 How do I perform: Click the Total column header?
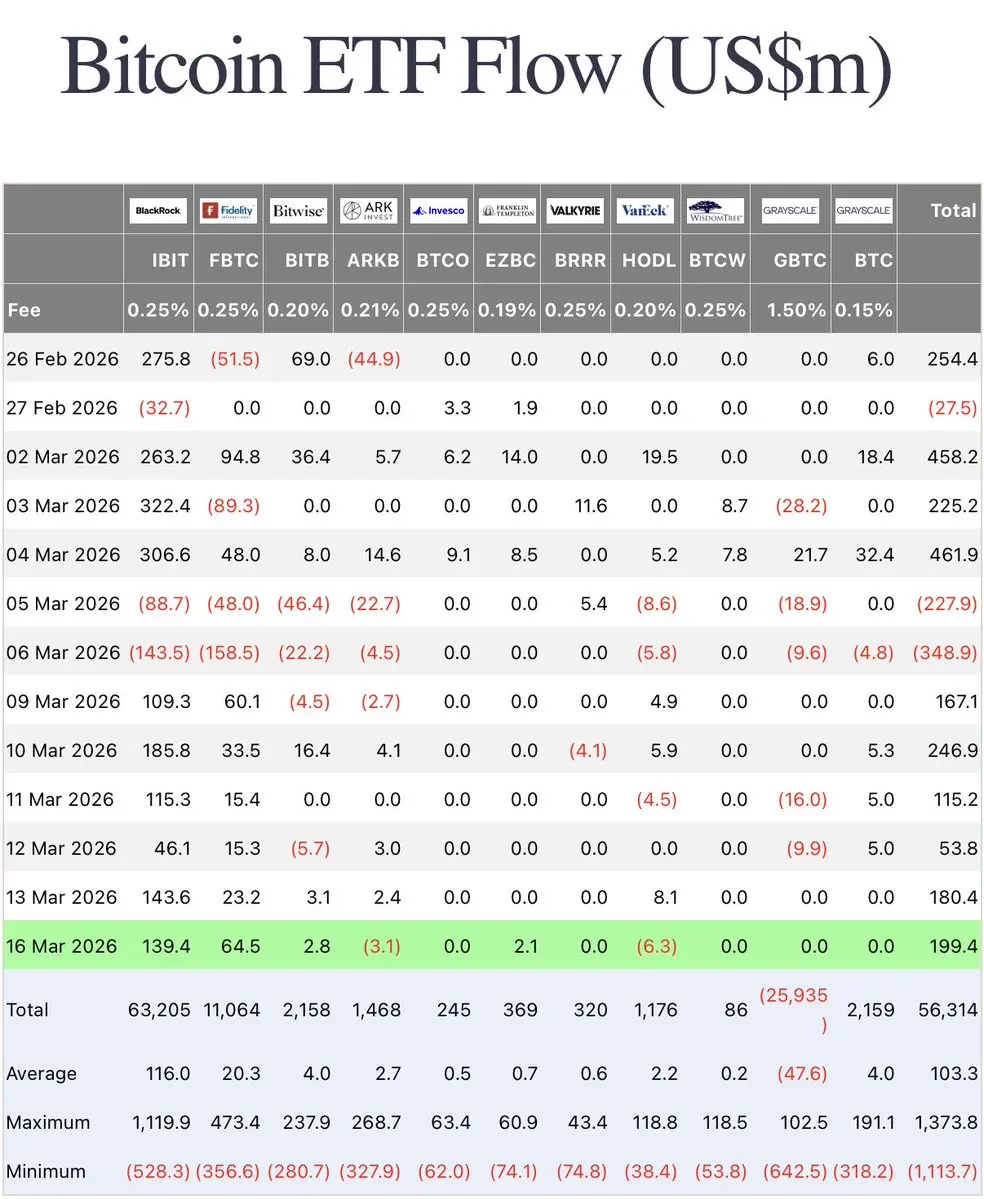click(x=953, y=210)
